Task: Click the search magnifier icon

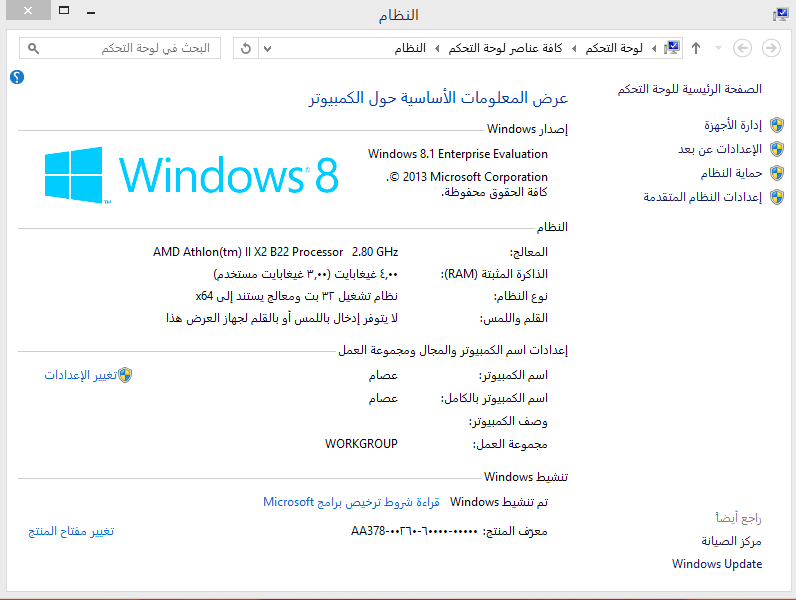Action: [34, 48]
